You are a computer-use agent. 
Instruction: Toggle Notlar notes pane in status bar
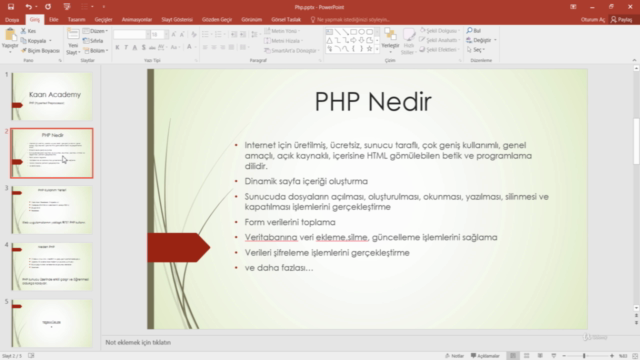[x=454, y=356]
